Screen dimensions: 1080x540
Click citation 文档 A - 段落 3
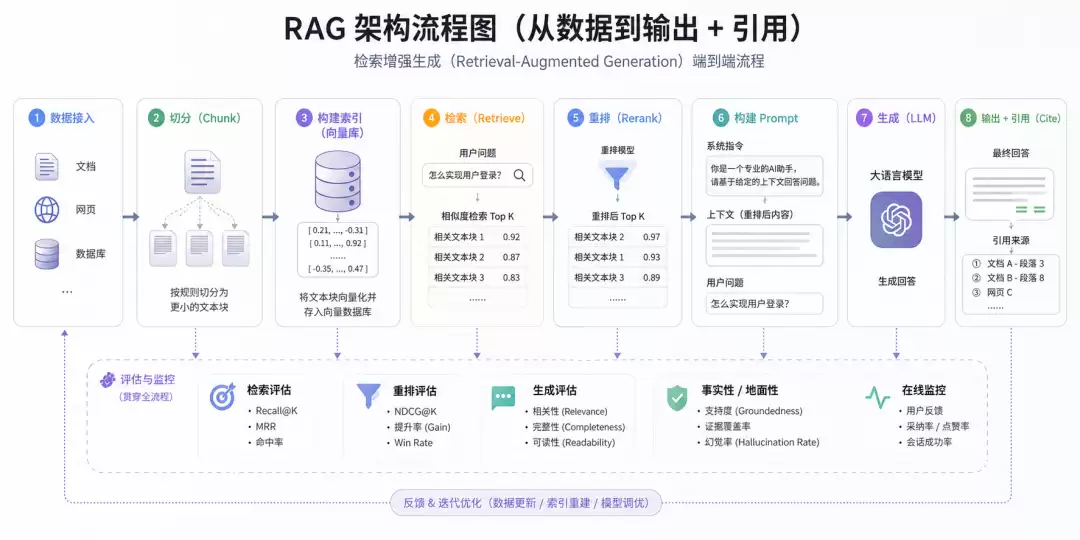pos(1008,263)
